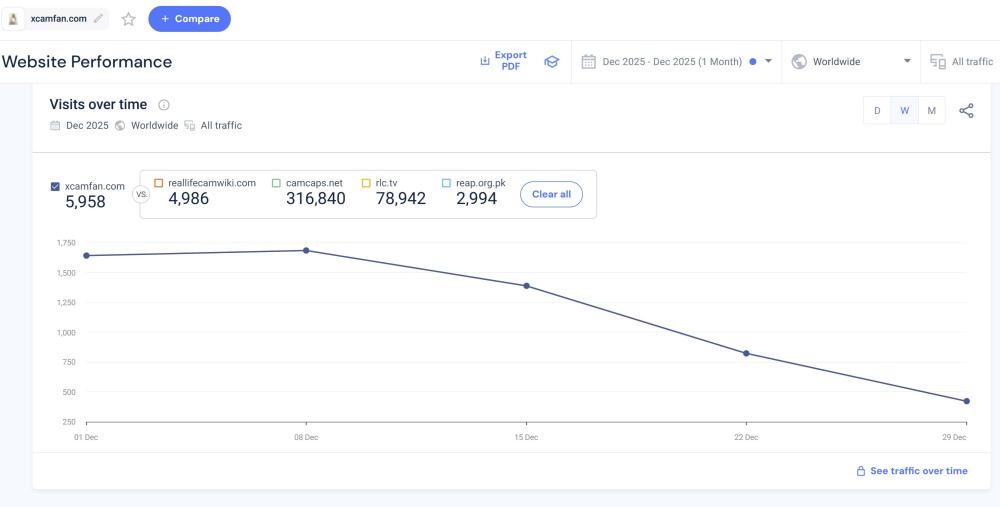Click the 22 Dec data point on chart
Viewport: 1000px width, 507px height.
click(x=746, y=353)
